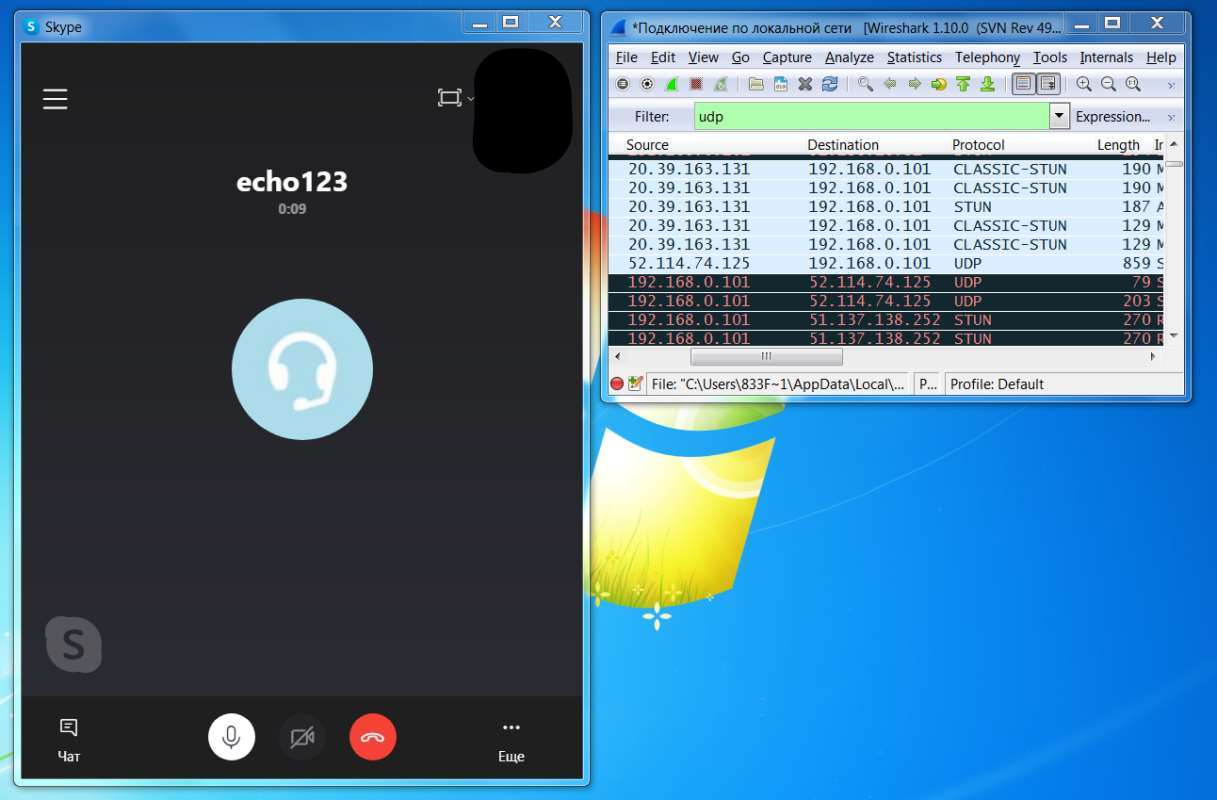Start a new live capture with the shark fin icon
This screenshot has height=800, width=1217.
[671, 84]
